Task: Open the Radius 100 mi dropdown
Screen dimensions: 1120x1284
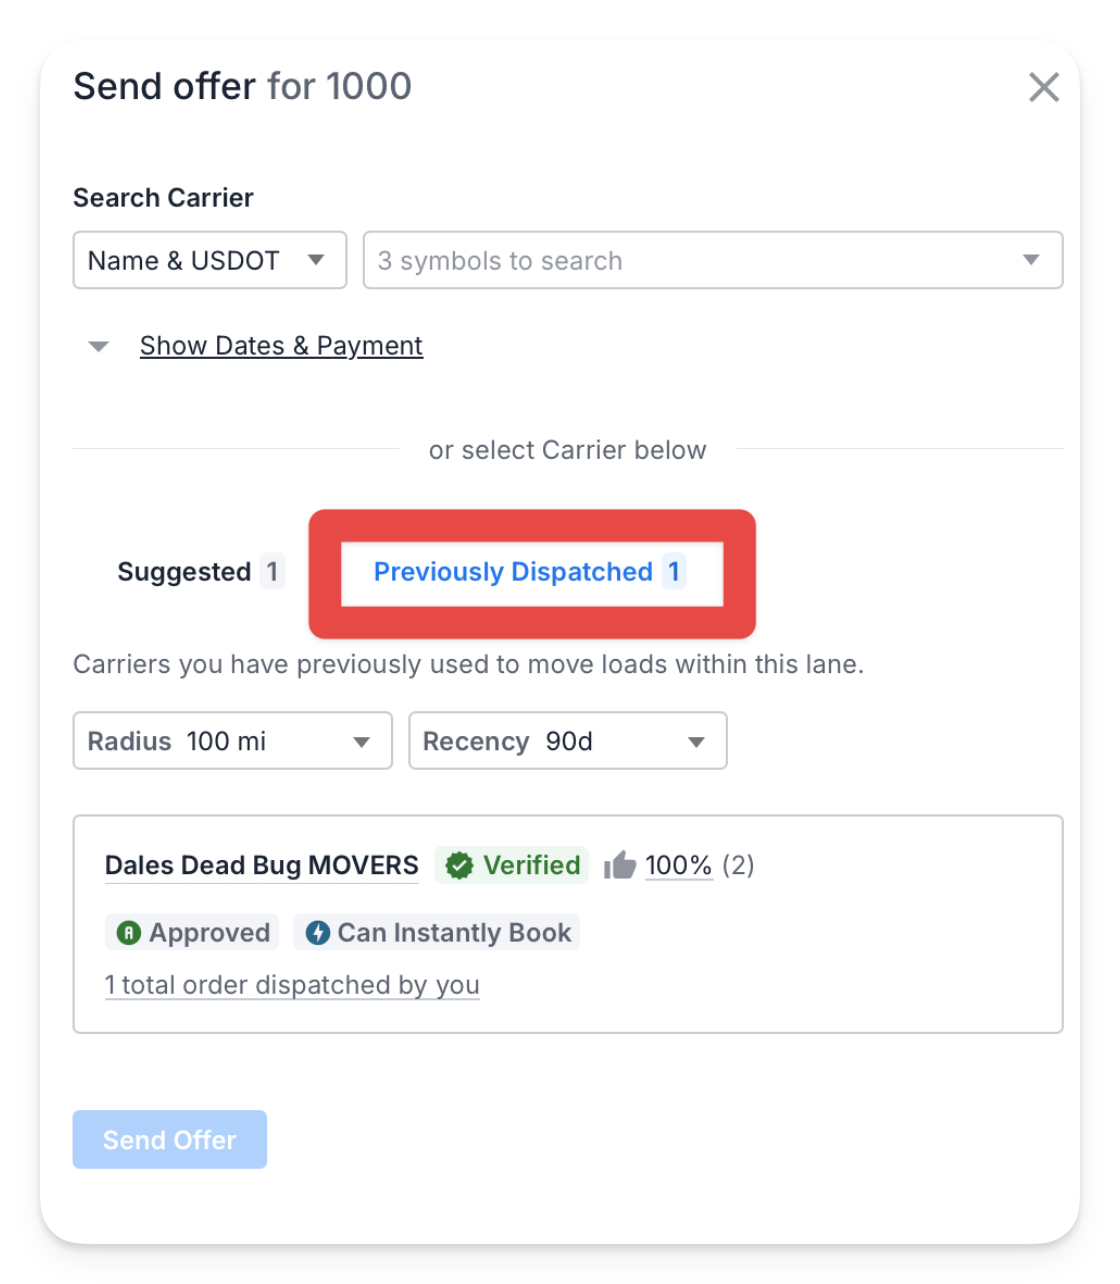Action: 232,741
